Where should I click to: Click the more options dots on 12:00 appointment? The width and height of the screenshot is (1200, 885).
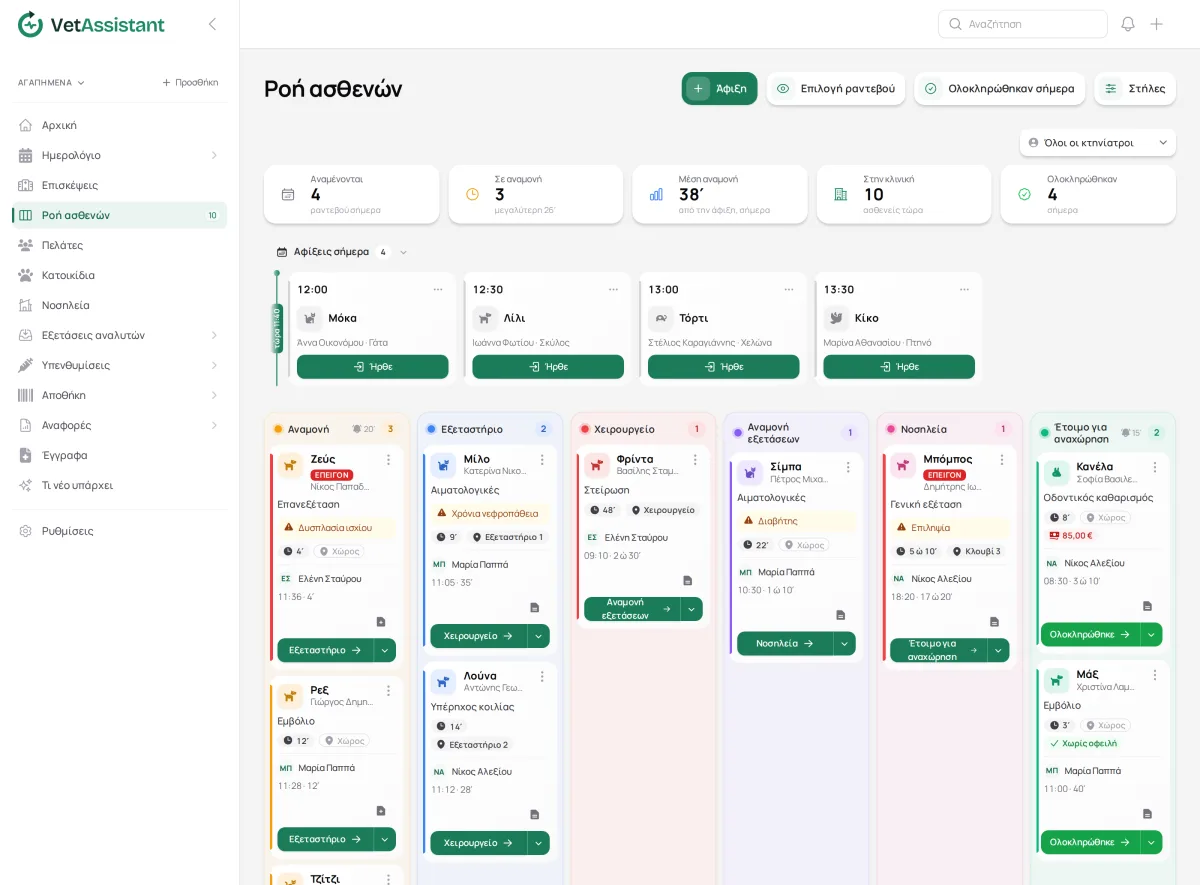[438, 290]
